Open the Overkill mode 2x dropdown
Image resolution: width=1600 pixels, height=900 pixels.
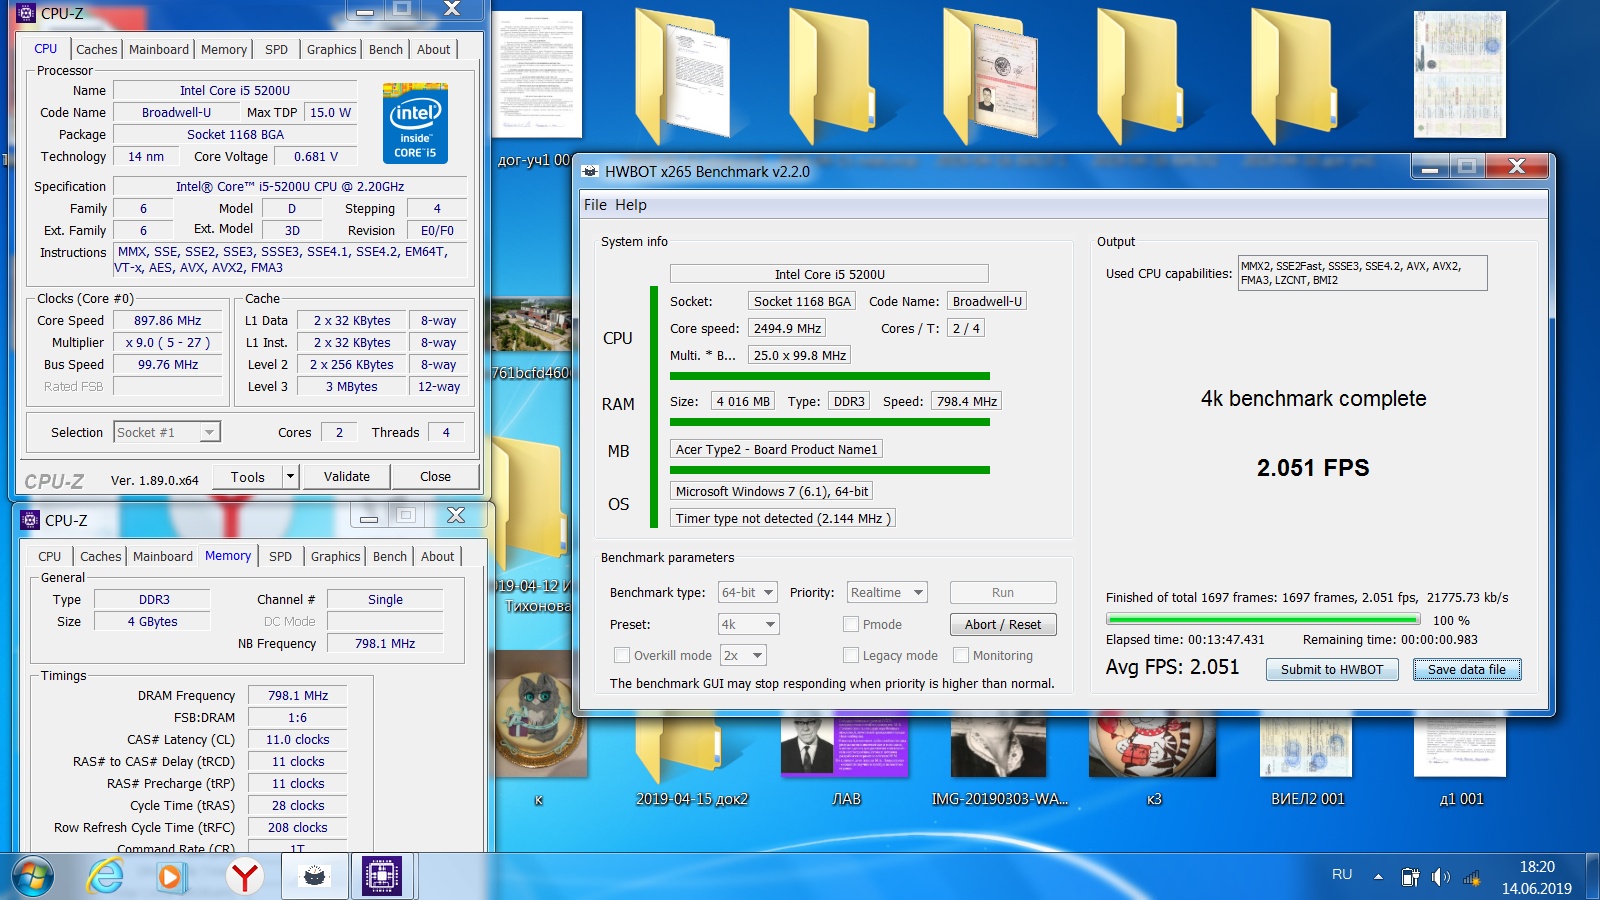(743, 655)
